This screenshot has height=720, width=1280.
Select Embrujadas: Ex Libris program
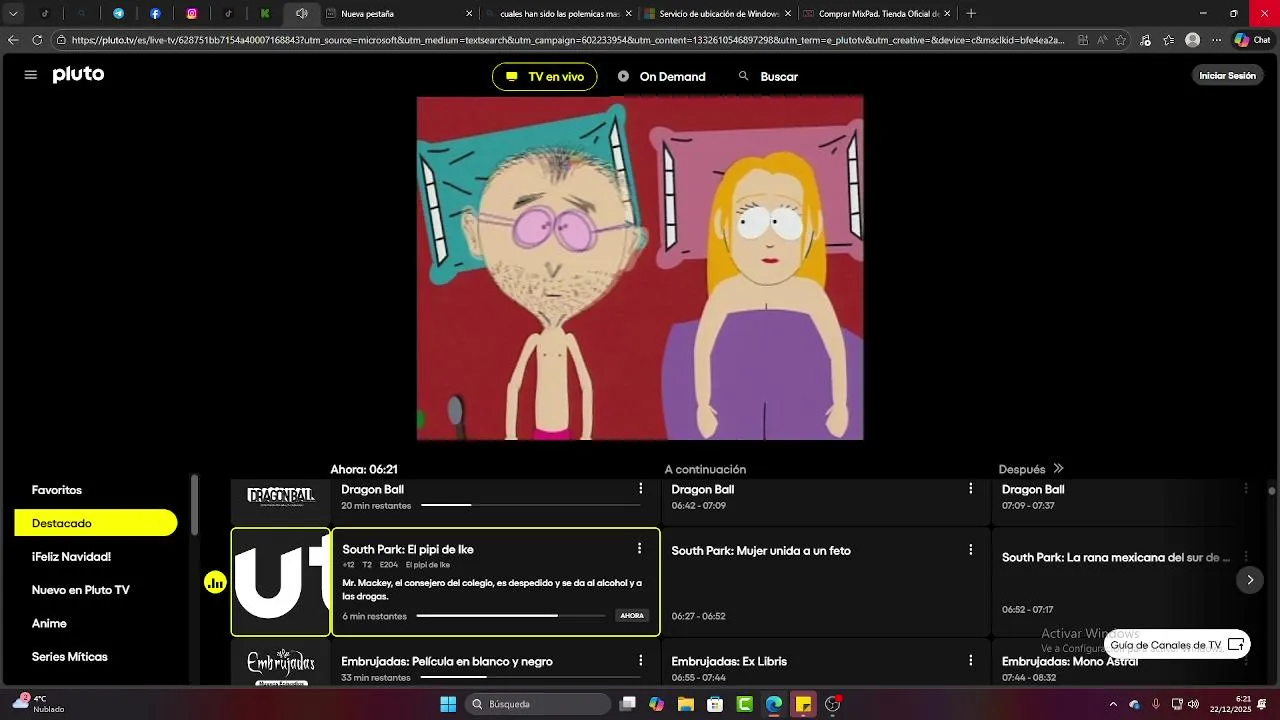coord(729,662)
